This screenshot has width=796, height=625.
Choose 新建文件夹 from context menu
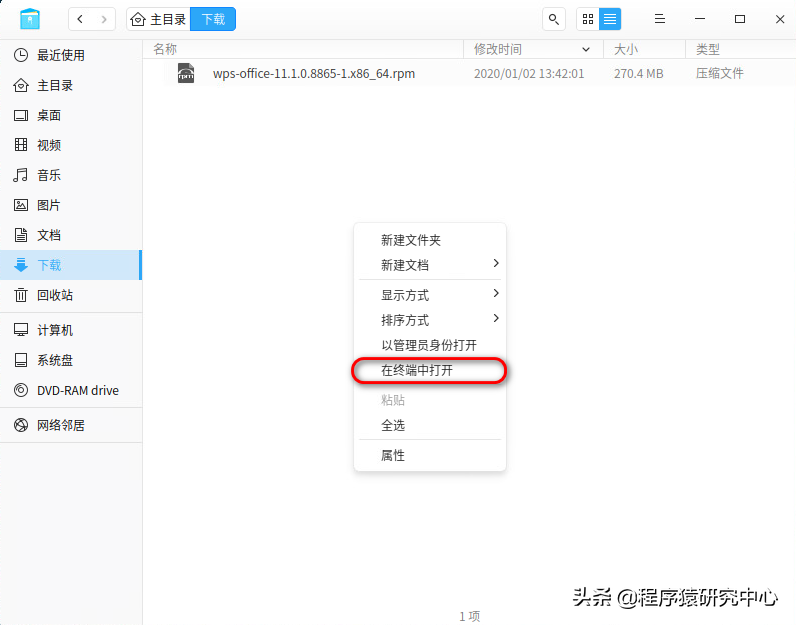coord(429,240)
